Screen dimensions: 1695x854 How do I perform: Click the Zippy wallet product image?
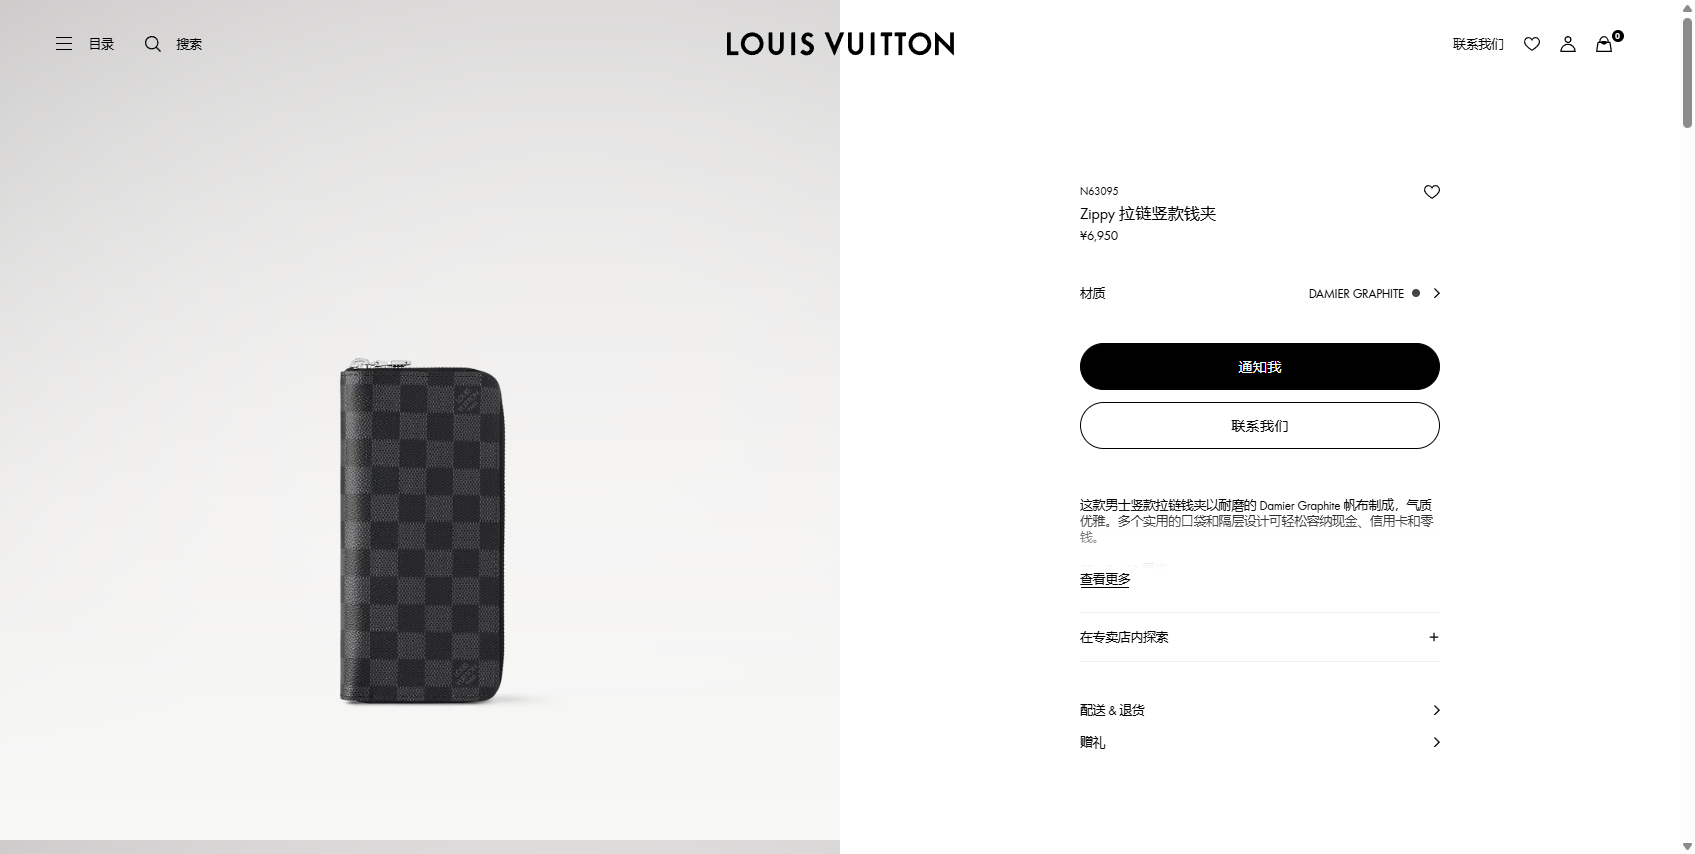[421, 531]
